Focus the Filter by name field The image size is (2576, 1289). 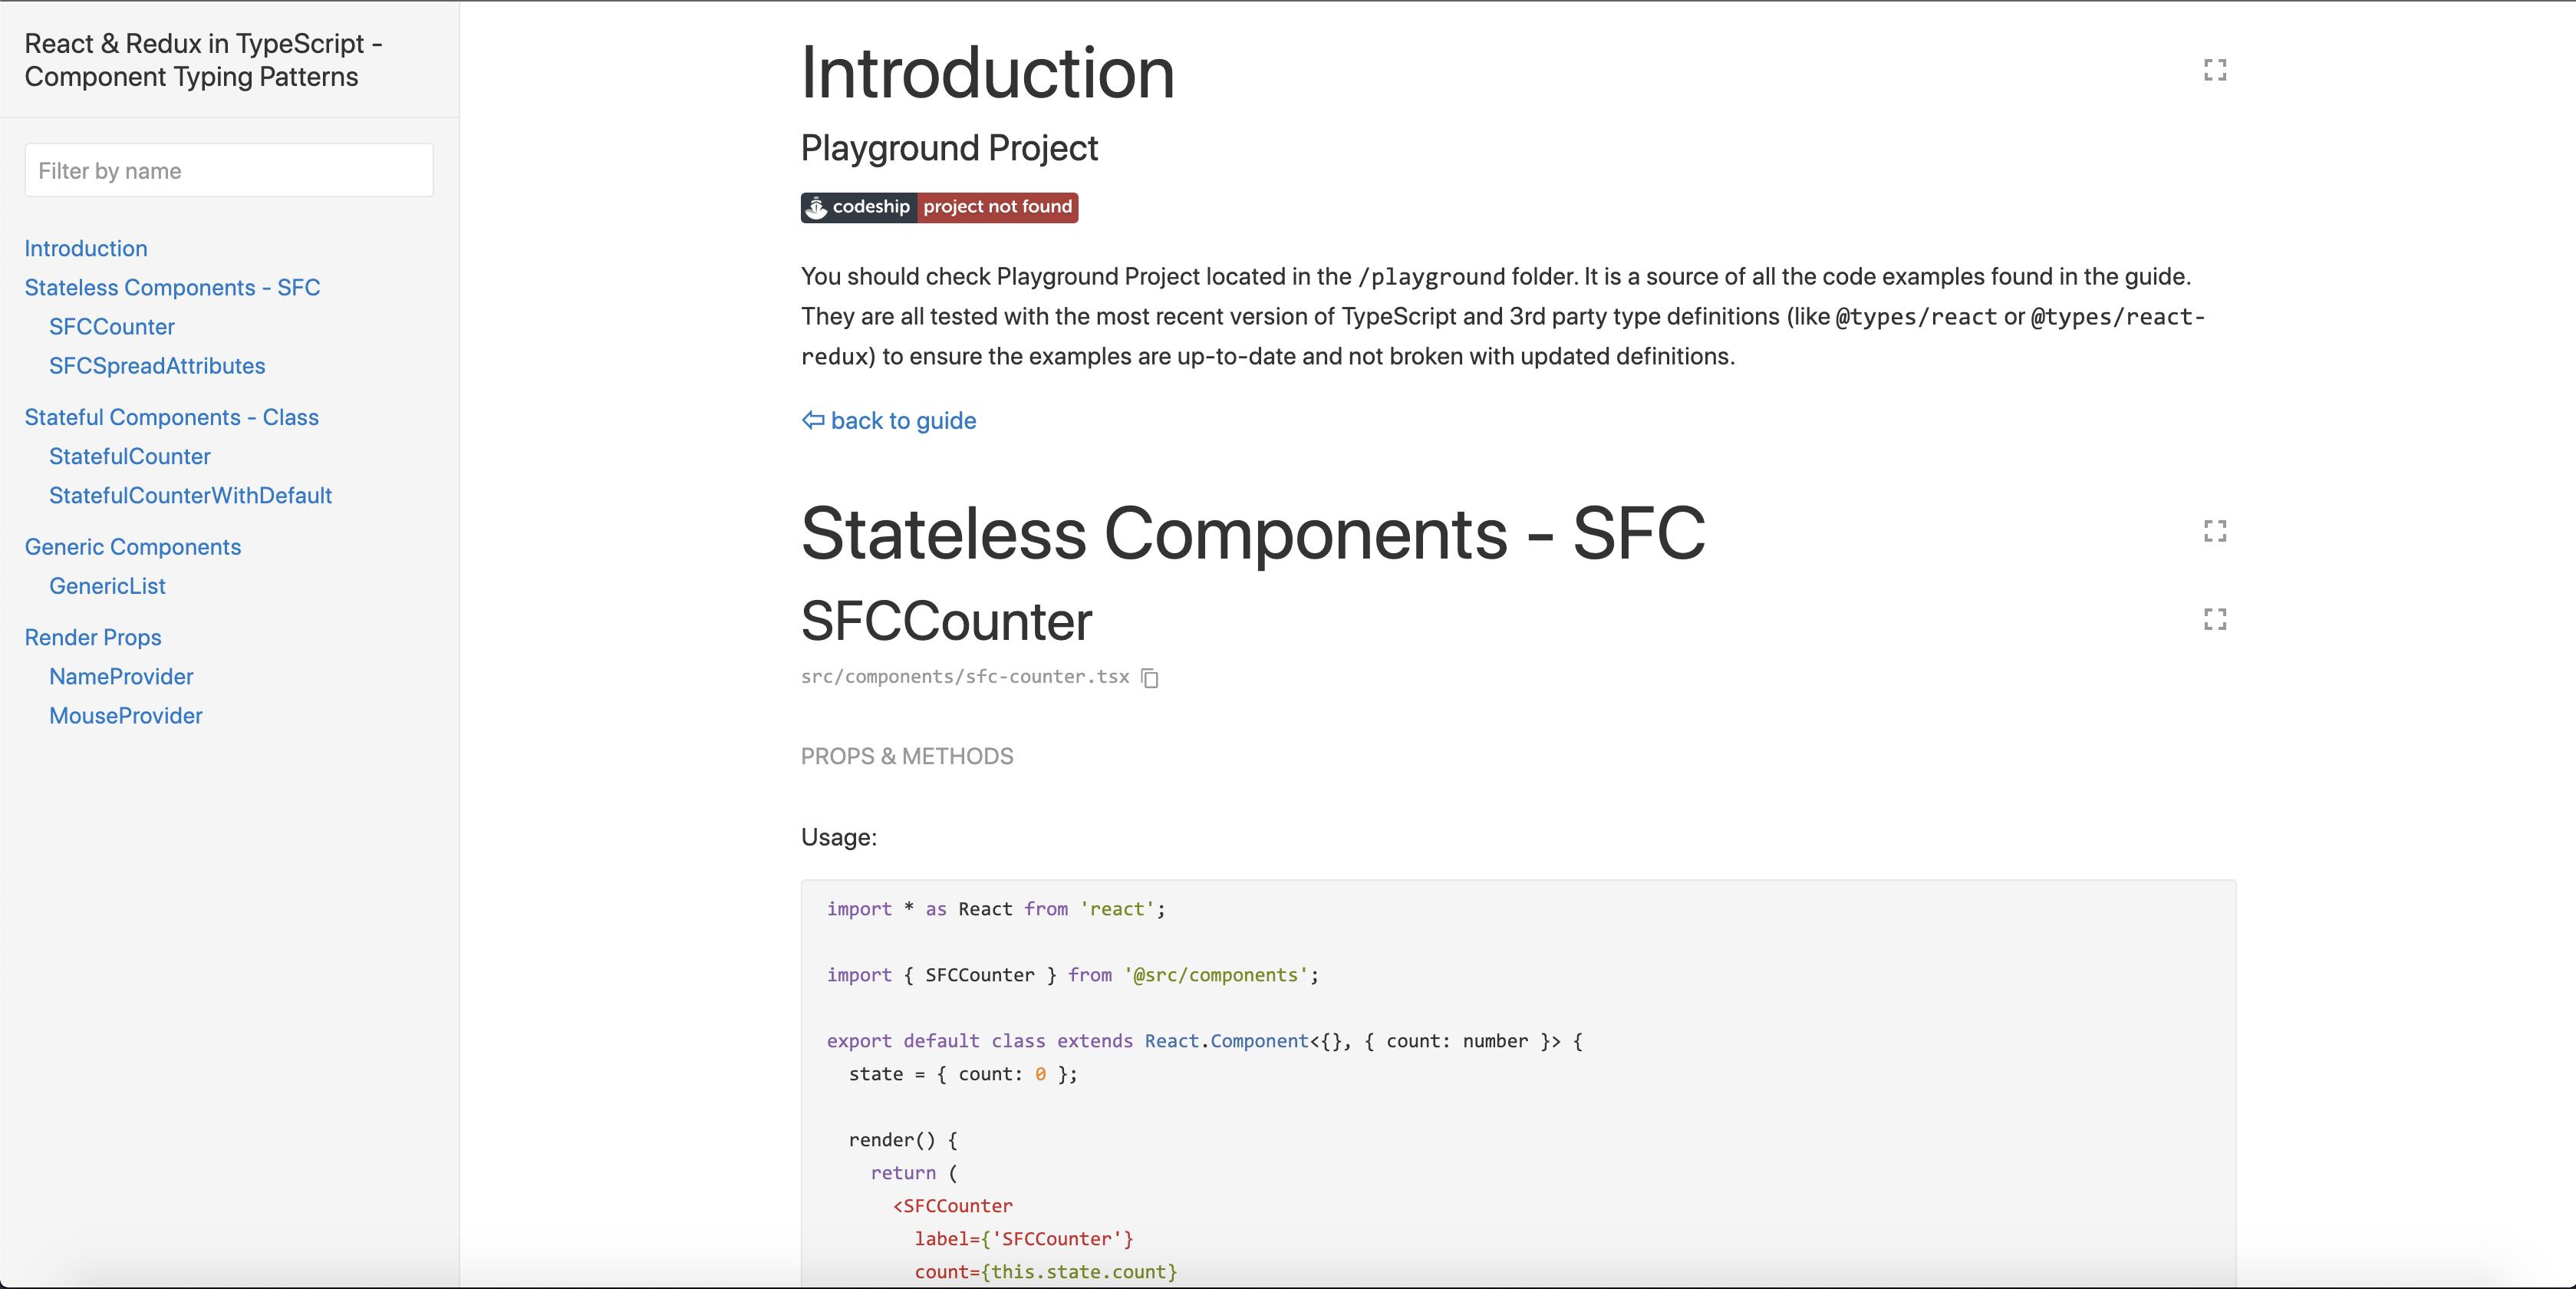coord(229,171)
